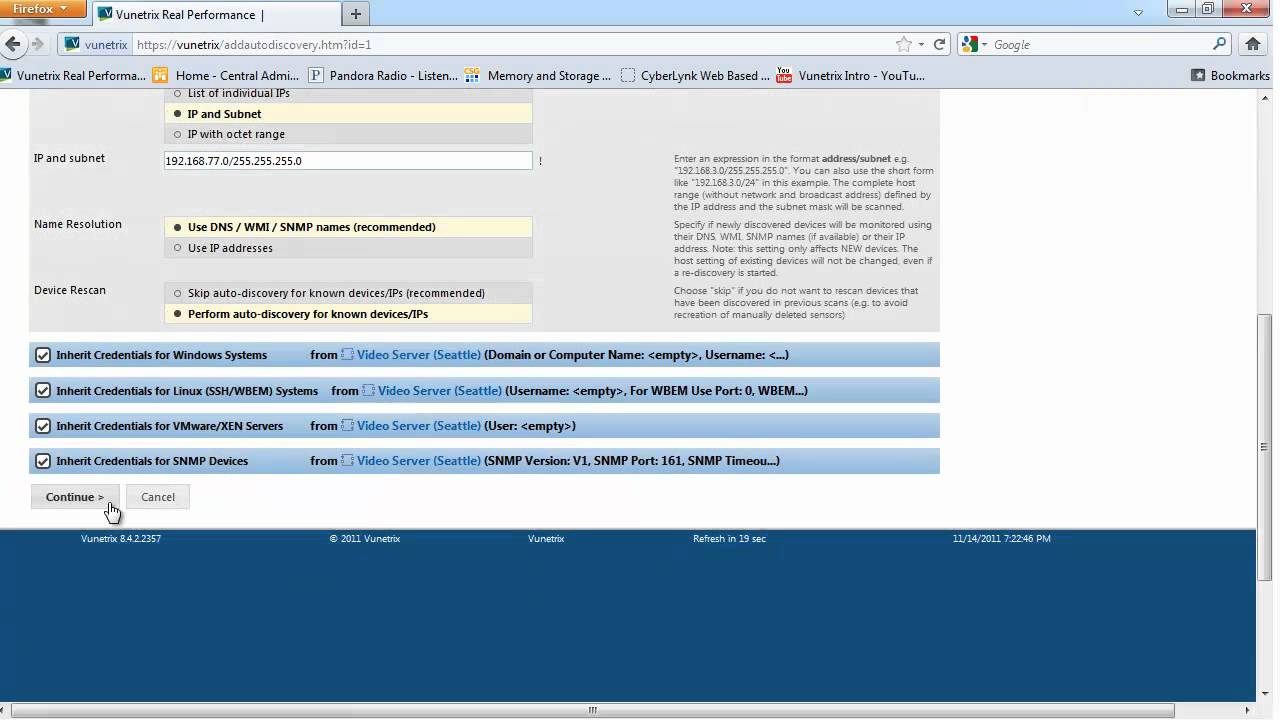The width and height of the screenshot is (1280, 720).
Task: Click the vertical scrollbar up arrow
Action: 1265,97
